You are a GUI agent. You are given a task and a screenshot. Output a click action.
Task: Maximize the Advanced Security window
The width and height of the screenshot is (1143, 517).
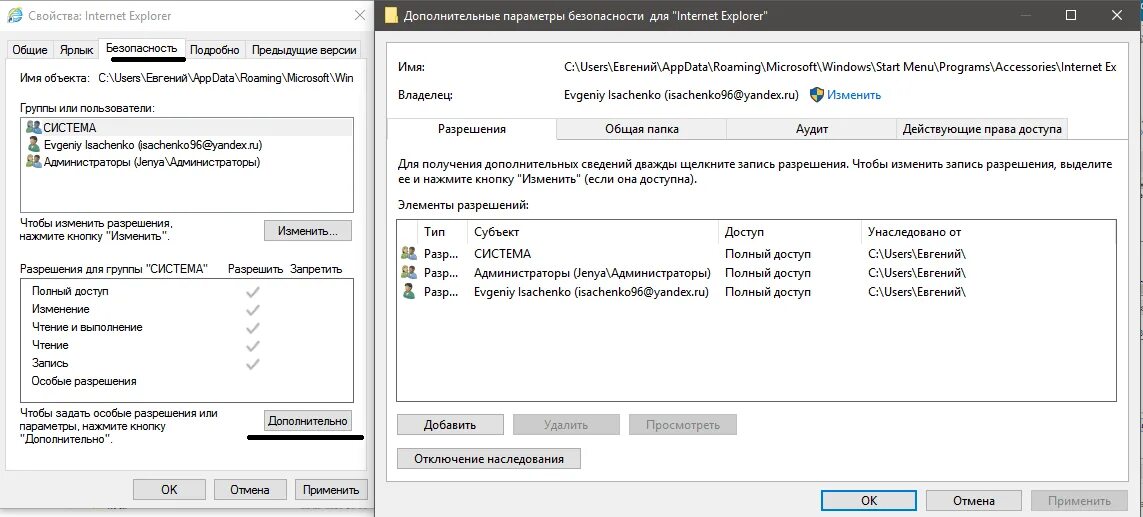point(1071,15)
